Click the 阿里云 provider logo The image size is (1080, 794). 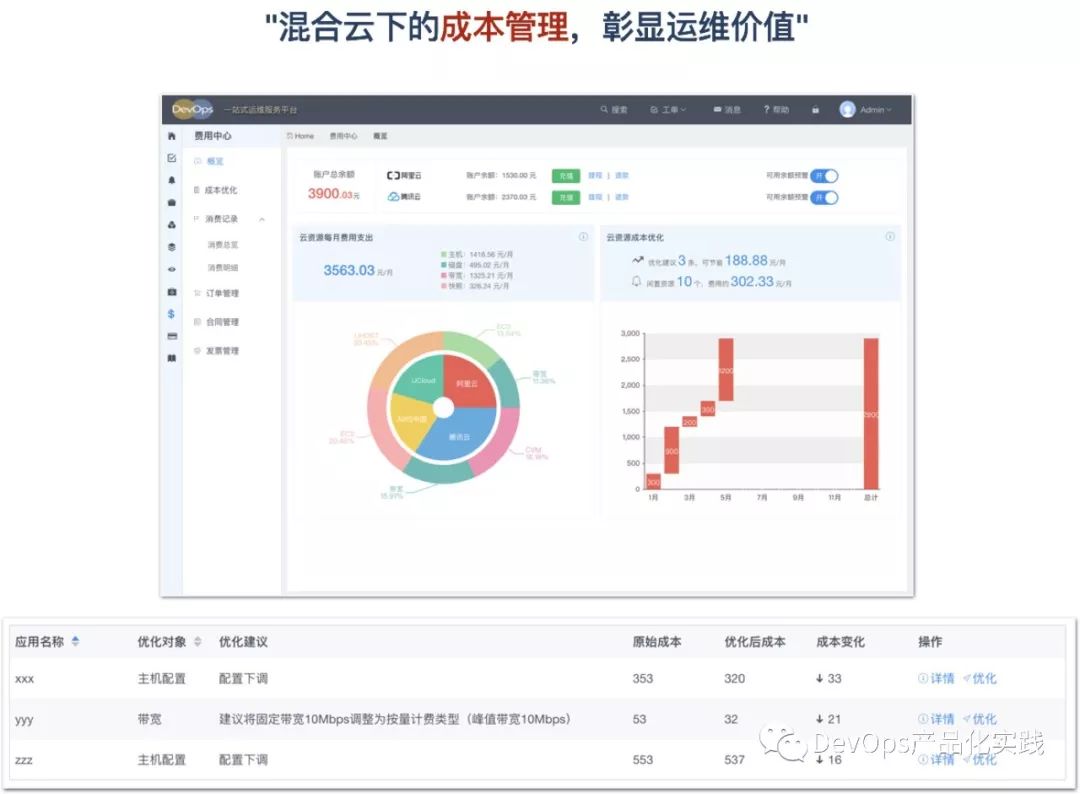click(404, 176)
